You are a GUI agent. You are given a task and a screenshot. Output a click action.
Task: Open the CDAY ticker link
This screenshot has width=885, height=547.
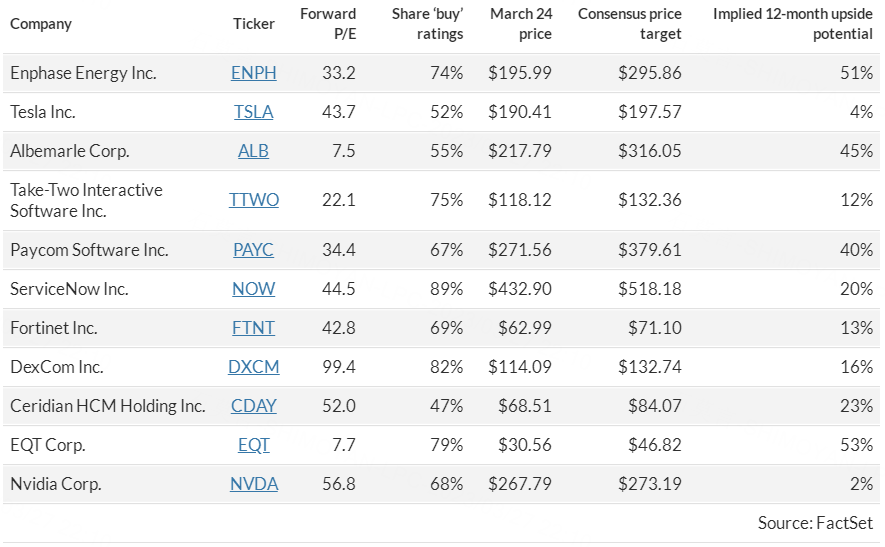pos(253,405)
